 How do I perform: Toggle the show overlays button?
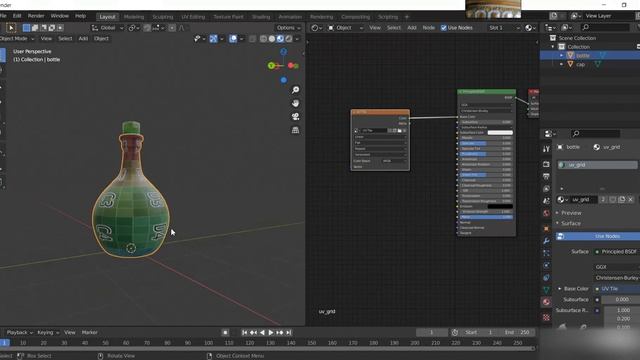point(233,39)
